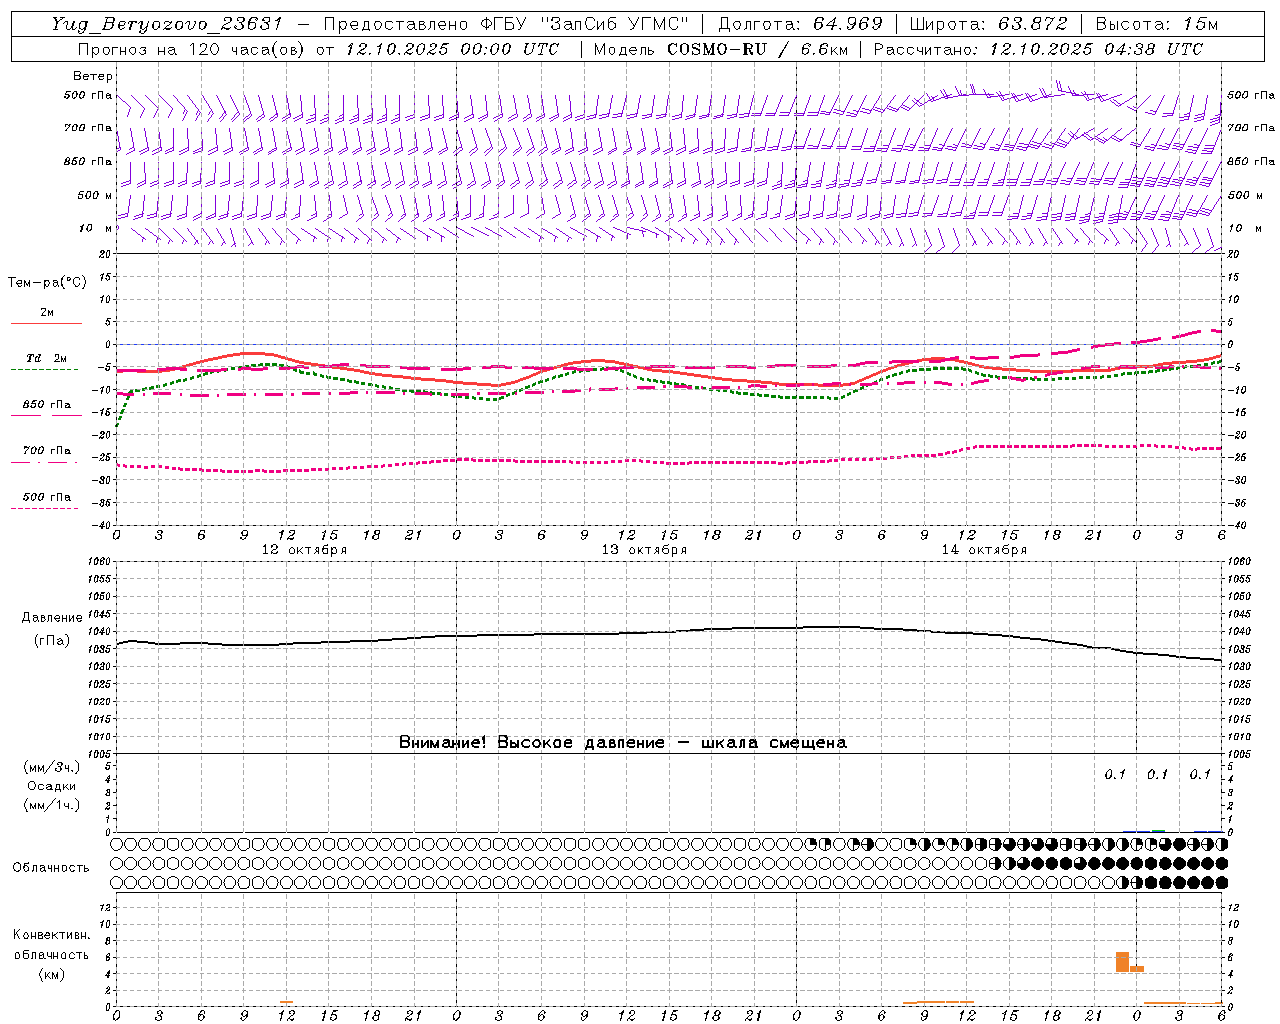
Task: Click the Рассчитано 04:38 UTC timestamp
Action: pyautogui.click(x=1038, y=49)
